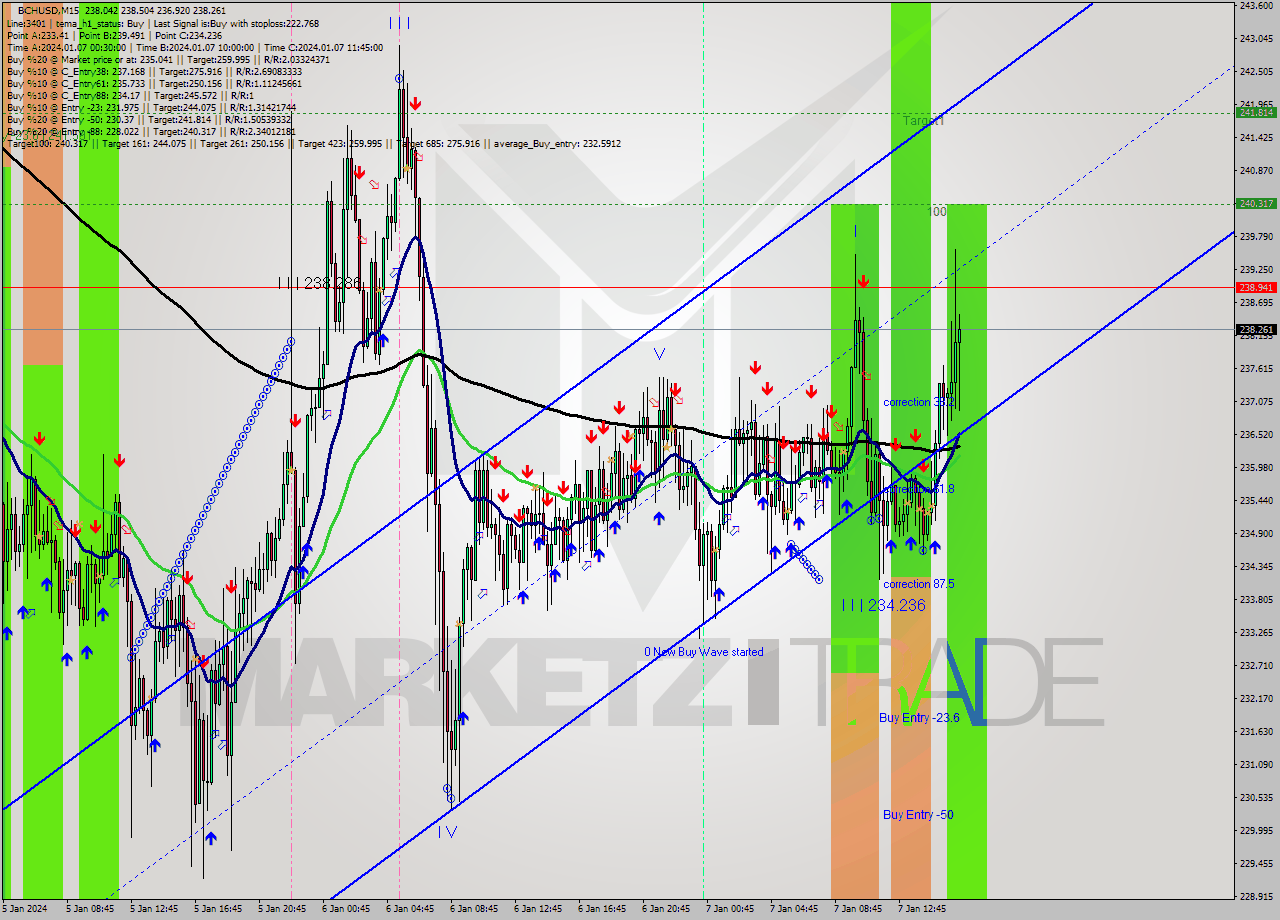This screenshot has height=920, width=1280.
Task: Click the 234.345 price axis label
Action: [x=1256, y=567]
